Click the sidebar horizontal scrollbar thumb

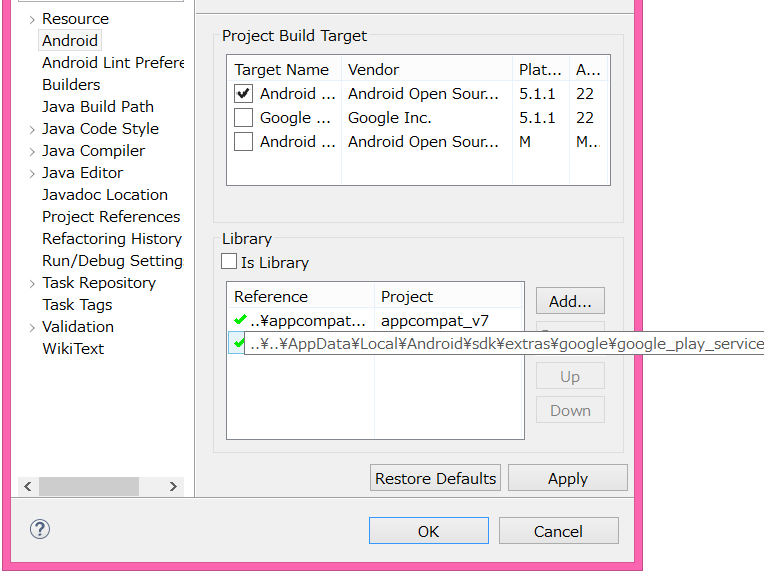point(88,486)
